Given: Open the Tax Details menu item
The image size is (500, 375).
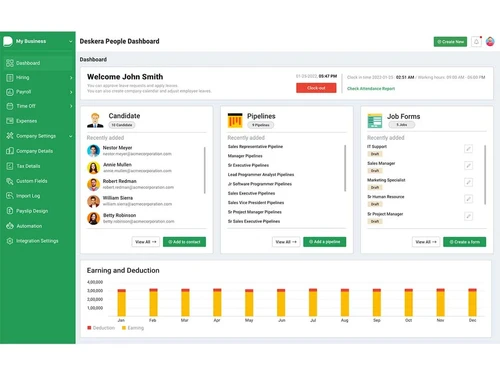Looking at the screenshot, I should pyautogui.click(x=38, y=166).
